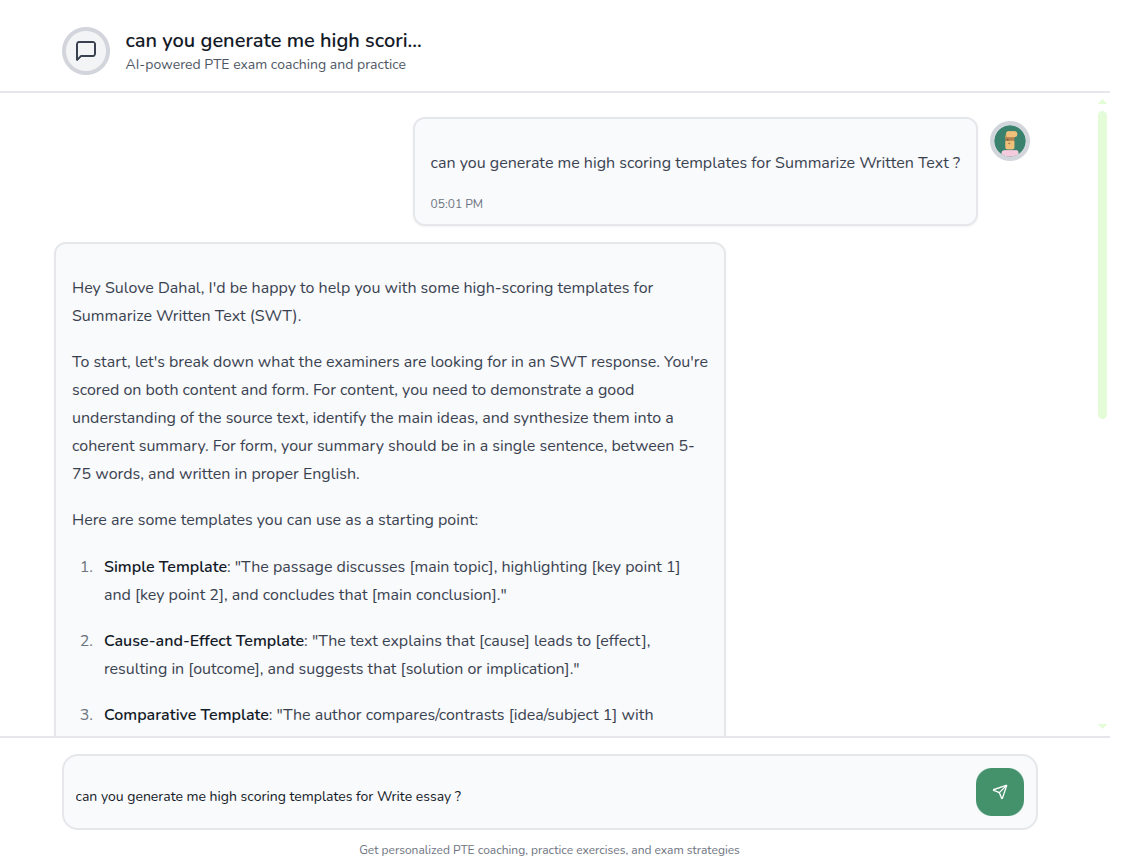Click the Hey Sulove Dahal greeting paragraph

(x=362, y=302)
